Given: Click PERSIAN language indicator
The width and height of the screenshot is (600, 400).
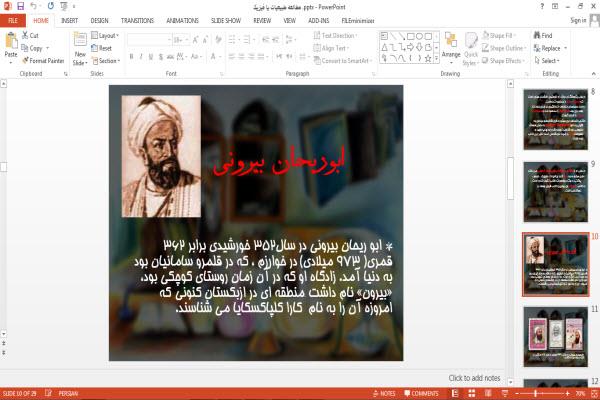Looking at the screenshot, I should [x=68, y=393].
